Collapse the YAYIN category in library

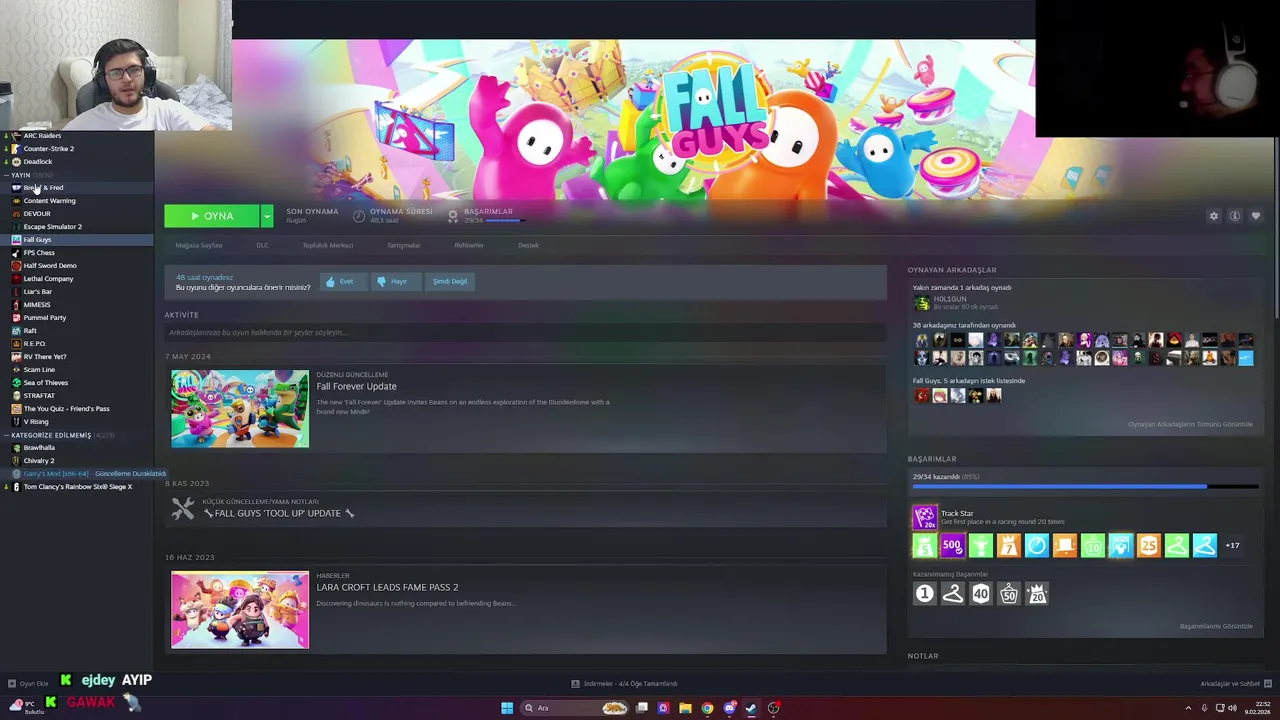pyautogui.click(x=6, y=175)
